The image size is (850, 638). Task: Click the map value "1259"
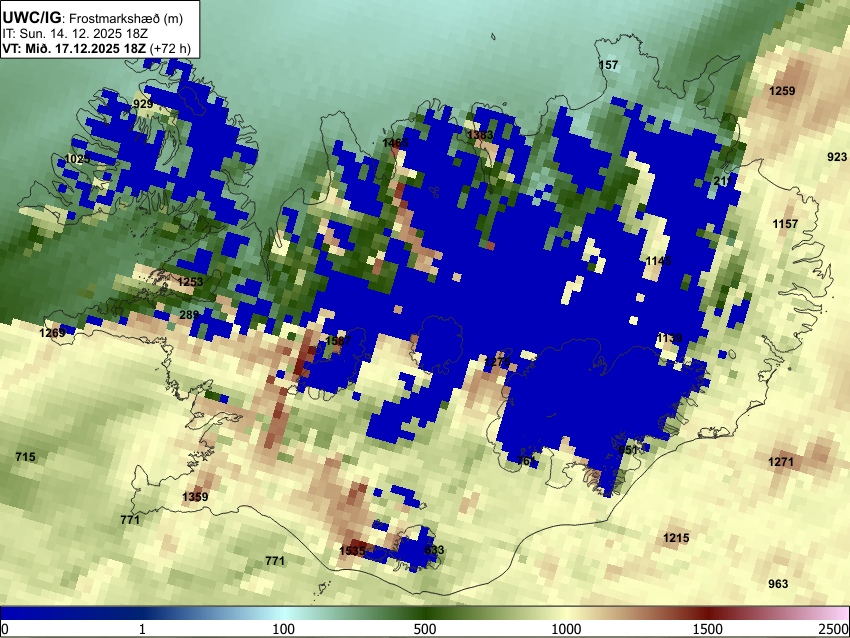pos(782,91)
